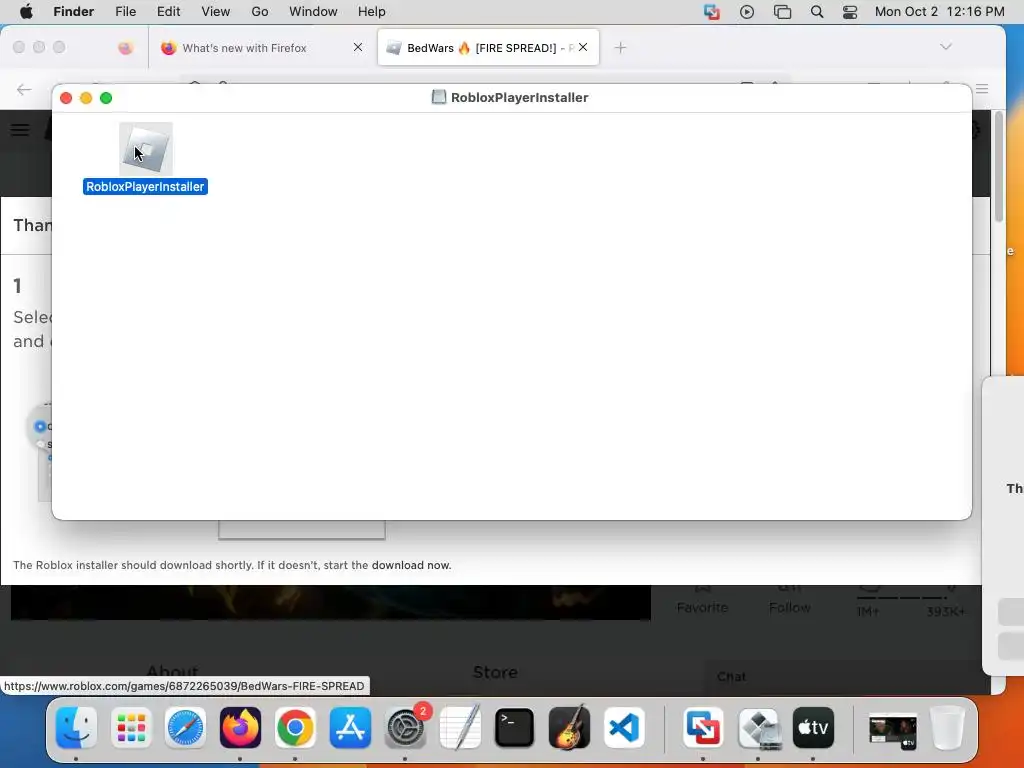The width and height of the screenshot is (1024, 768).
Task: Click the VMware Fusion menu bar icon
Action: (712, 12)
